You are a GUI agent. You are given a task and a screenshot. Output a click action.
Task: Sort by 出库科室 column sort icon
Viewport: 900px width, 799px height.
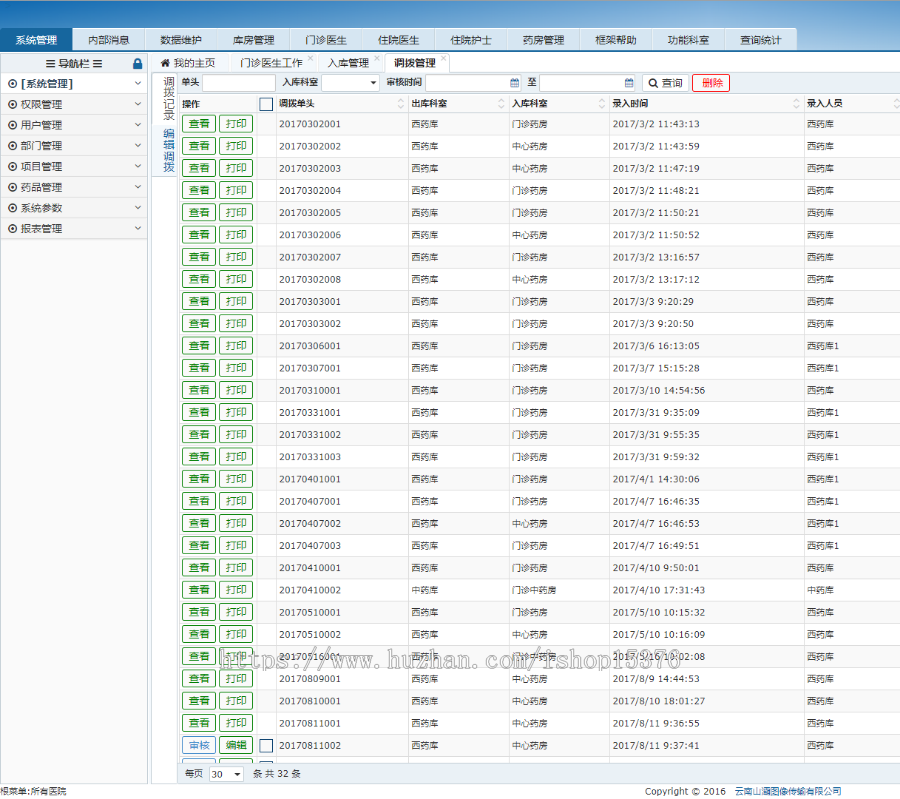click(x=502, y=104)
